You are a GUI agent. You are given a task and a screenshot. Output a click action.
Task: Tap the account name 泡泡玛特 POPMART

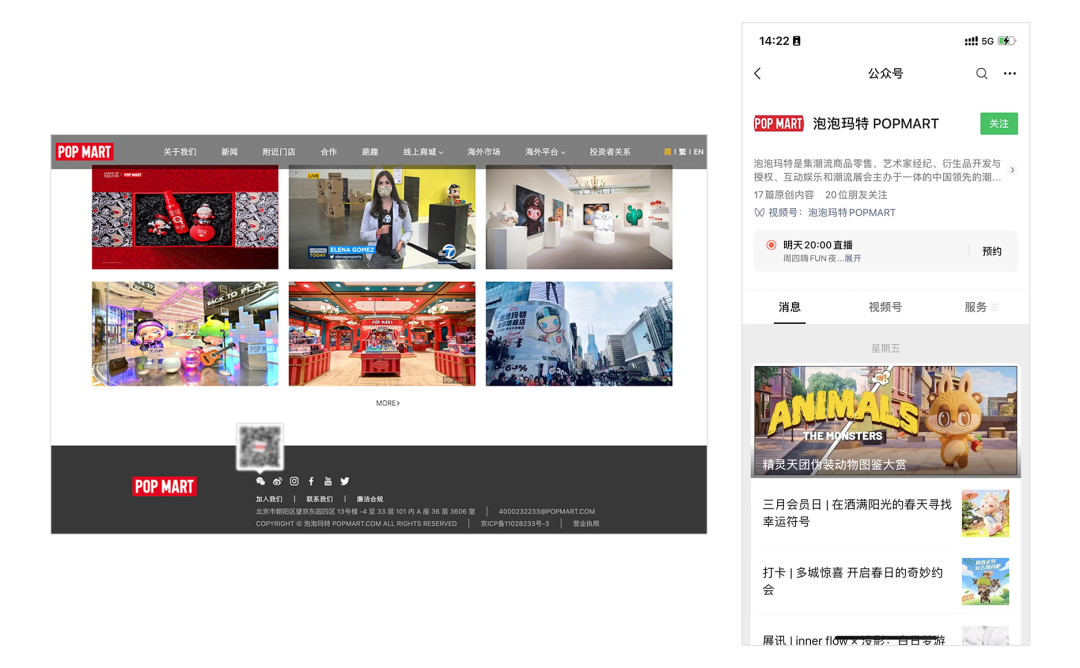(x=875, y=124)
